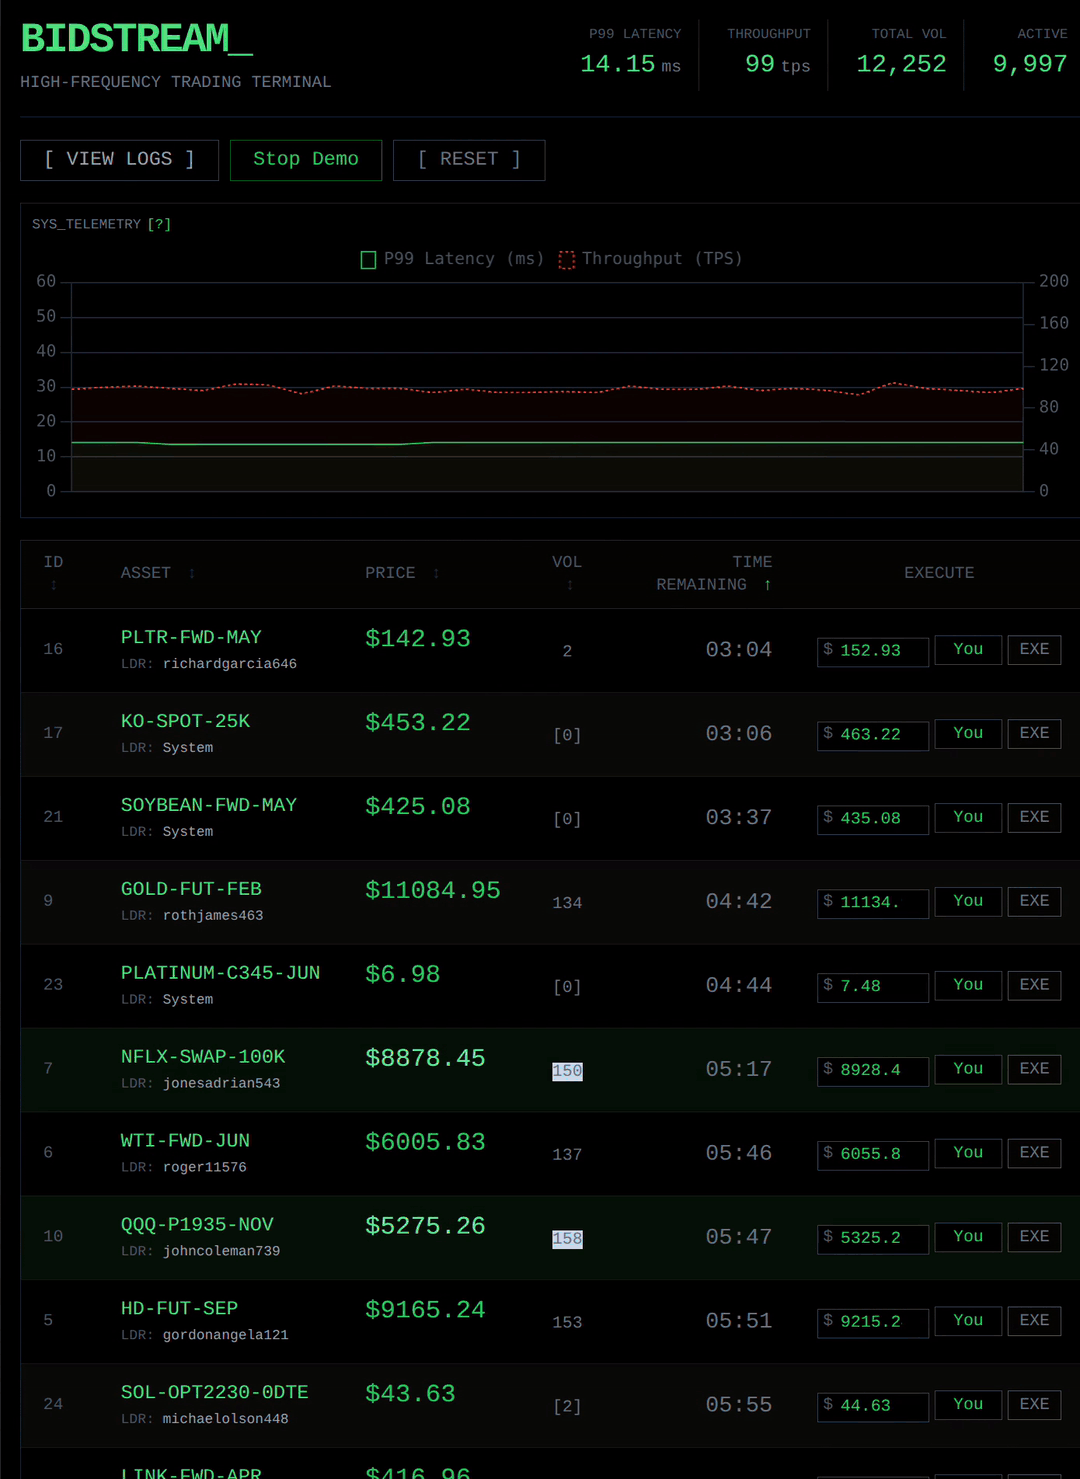The image size is (1080, 1479).
Task: Click the Stop Demo button
Action: 305,159
